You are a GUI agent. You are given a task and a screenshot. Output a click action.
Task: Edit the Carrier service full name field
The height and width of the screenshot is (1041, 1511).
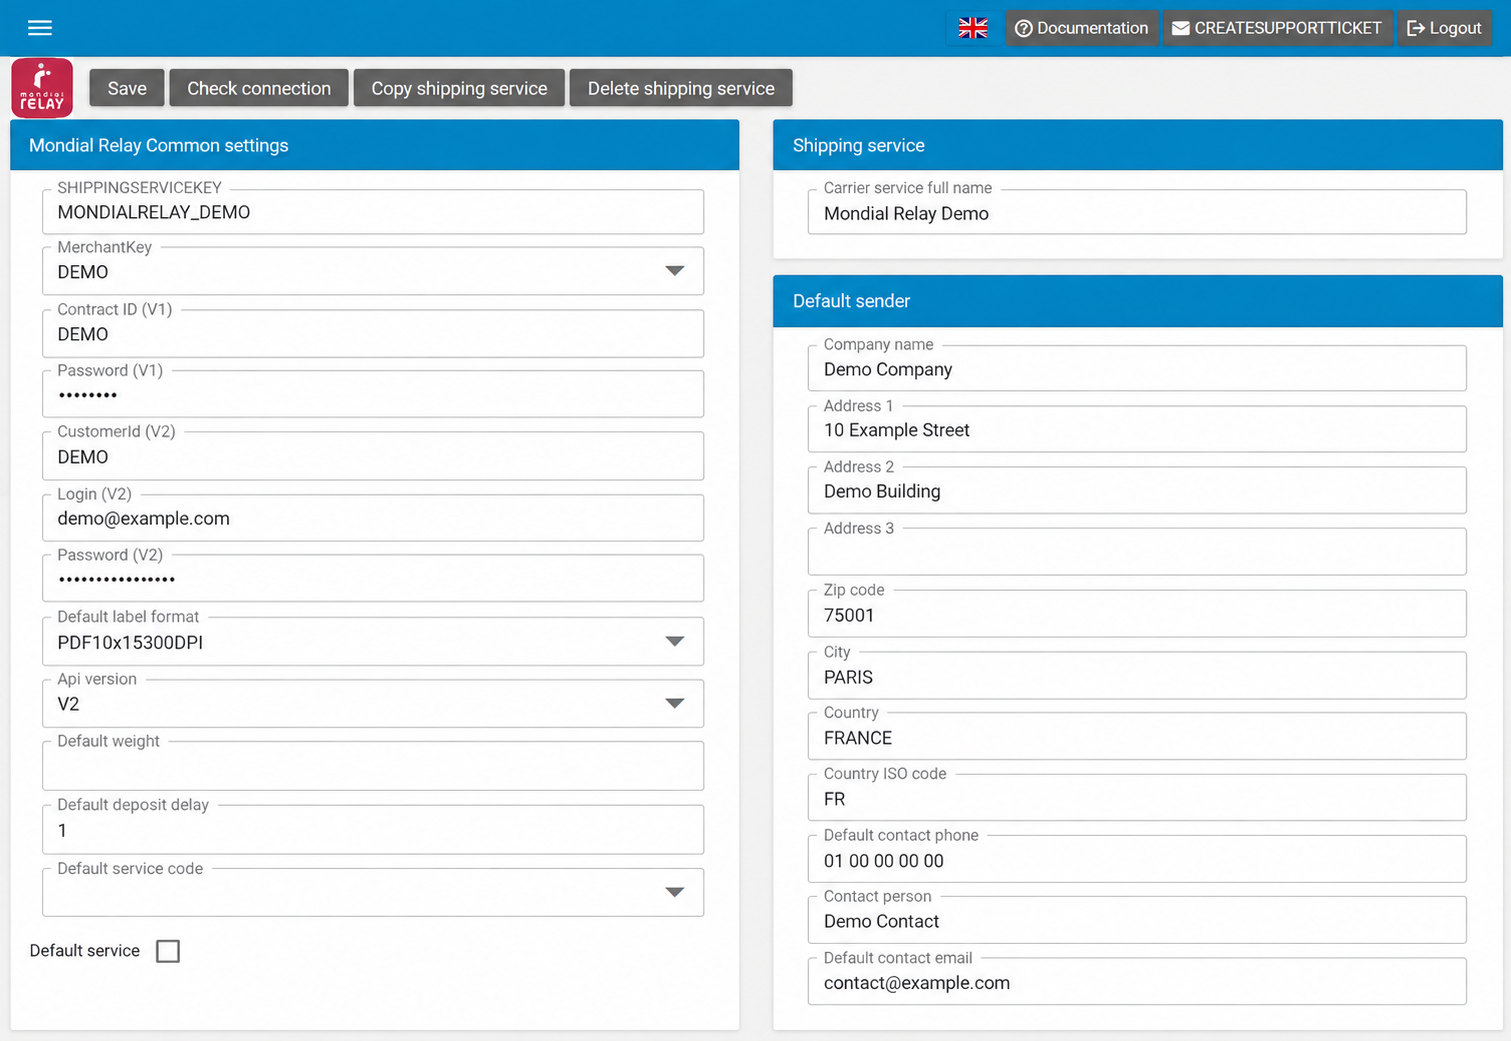coord(1137,212)
